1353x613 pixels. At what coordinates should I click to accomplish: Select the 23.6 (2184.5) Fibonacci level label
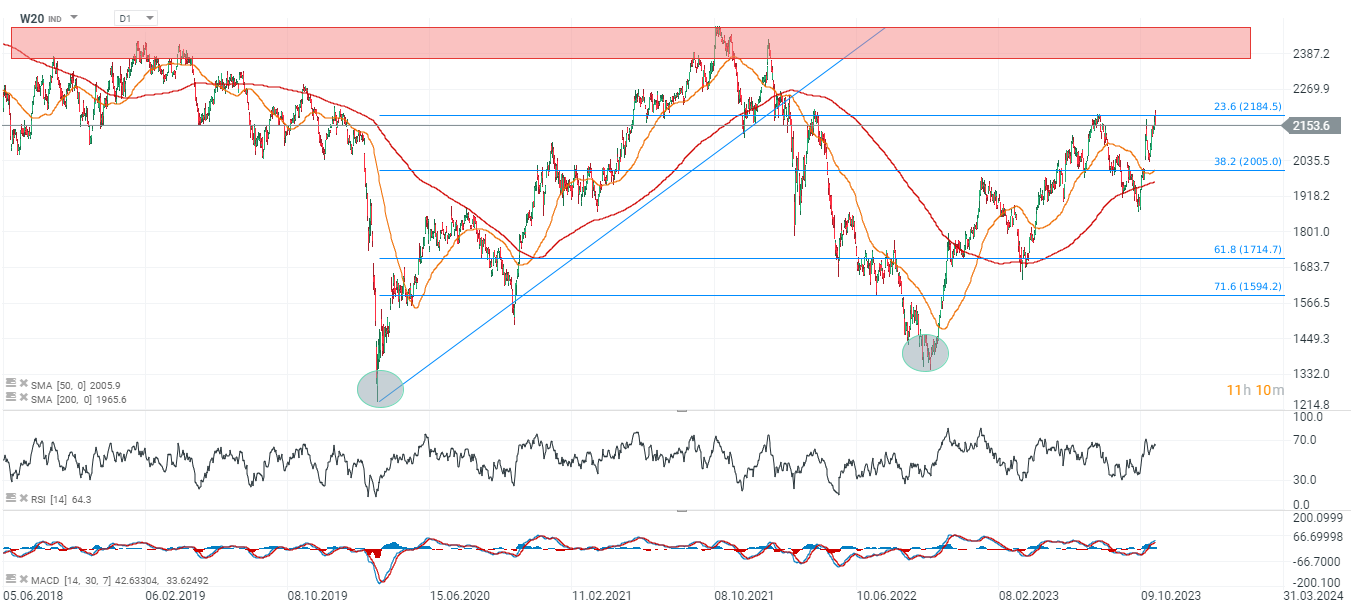pyautogui.click(x=1247, y=106)
